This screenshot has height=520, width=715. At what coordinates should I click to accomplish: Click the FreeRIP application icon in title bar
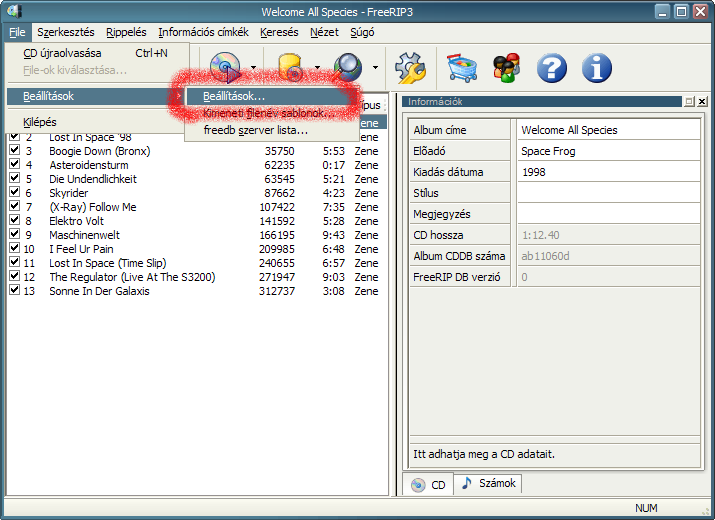pyautogui.click(x=14, y=11)
